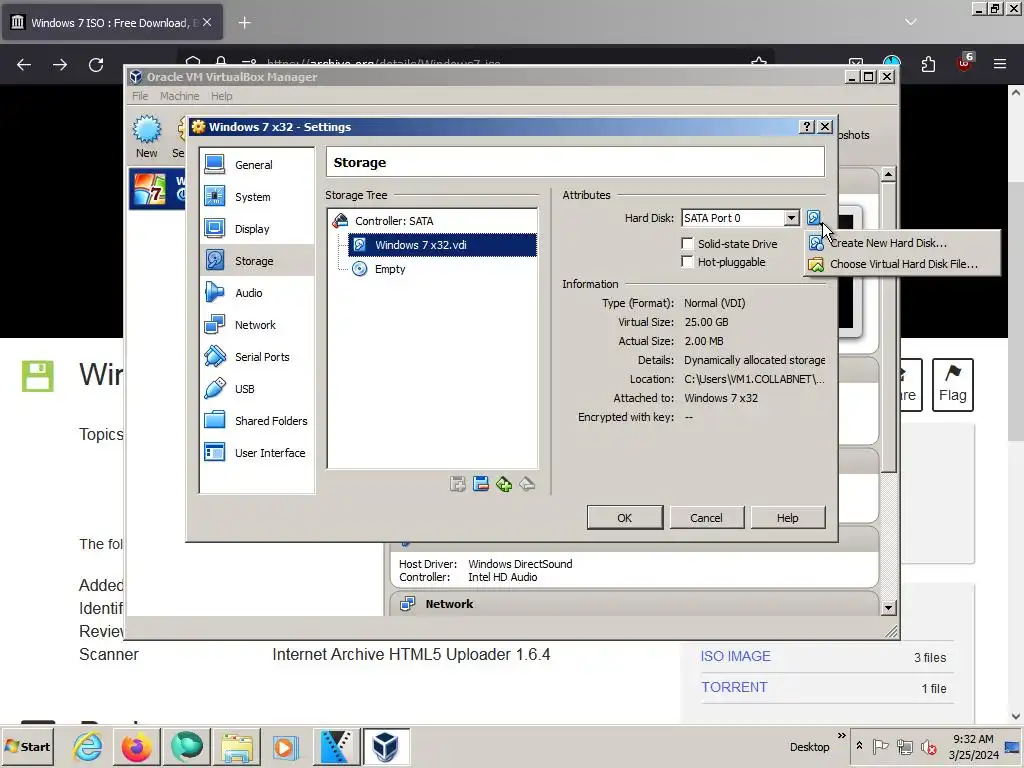The width and height of the screenshot is (1024, 768).
Task: Click scroll-down arrow of VirtualBox details scrollbar
Action: click(888, 607)
